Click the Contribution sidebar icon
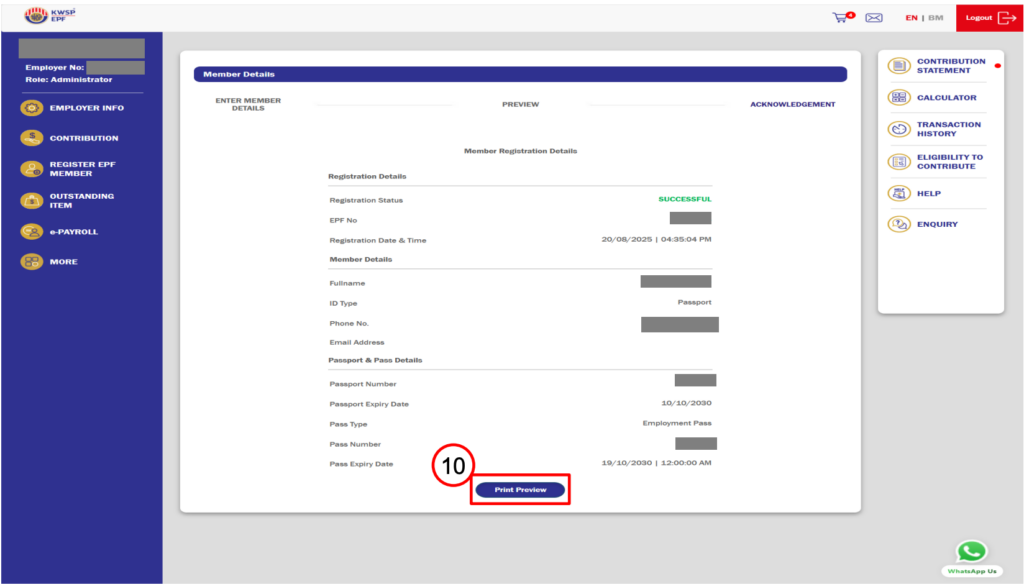 [32, 138]
